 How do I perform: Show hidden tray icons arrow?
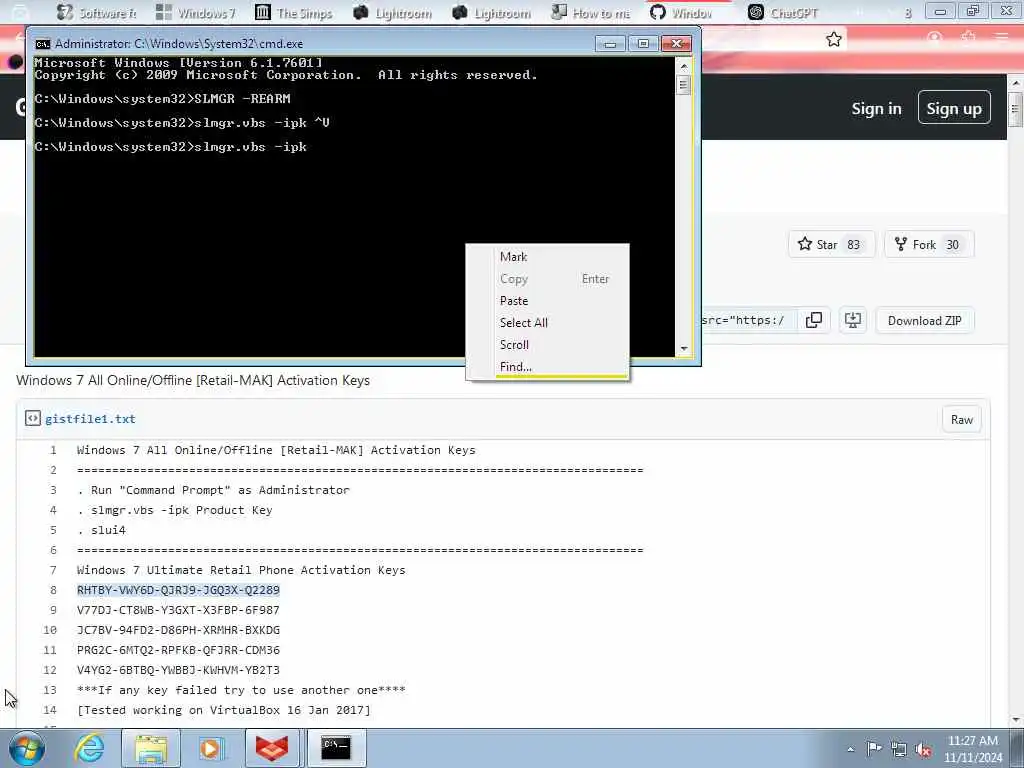tap(850, 749)
